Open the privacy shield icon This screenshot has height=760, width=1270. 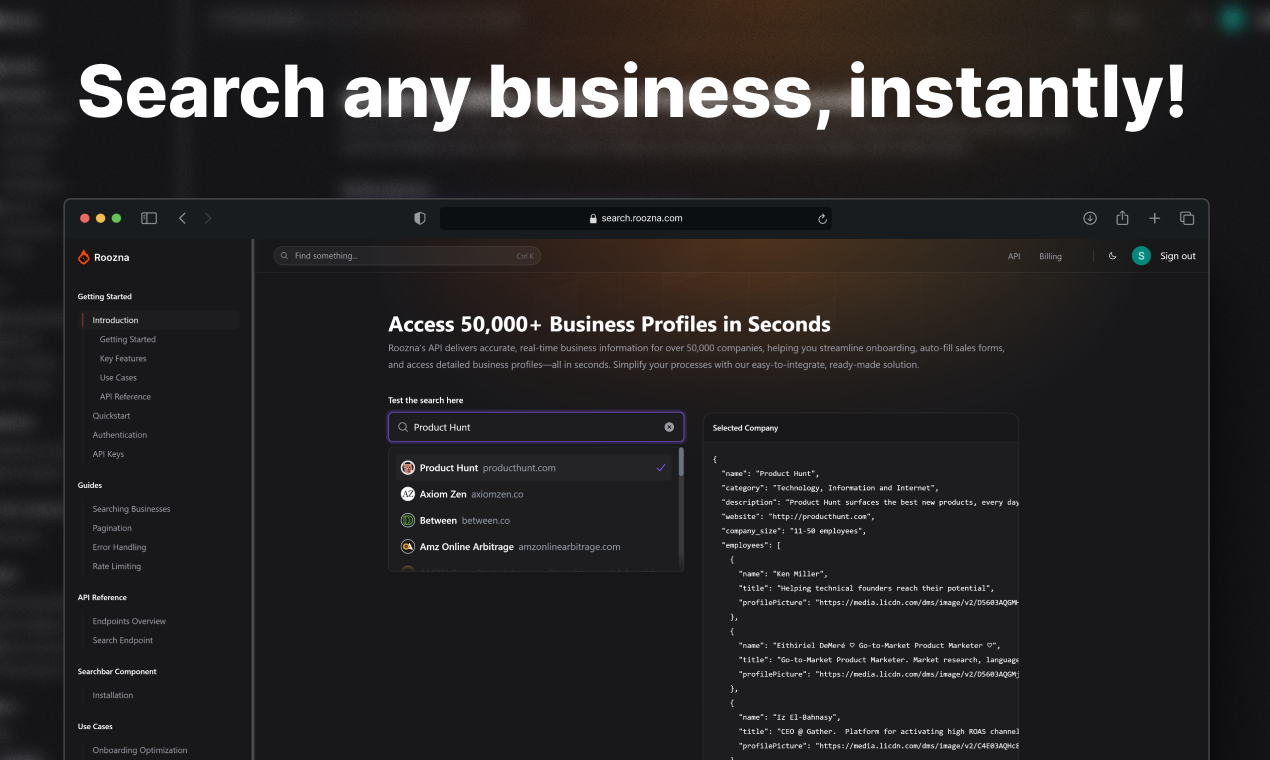pyautogui.click(x=420, y=218)
